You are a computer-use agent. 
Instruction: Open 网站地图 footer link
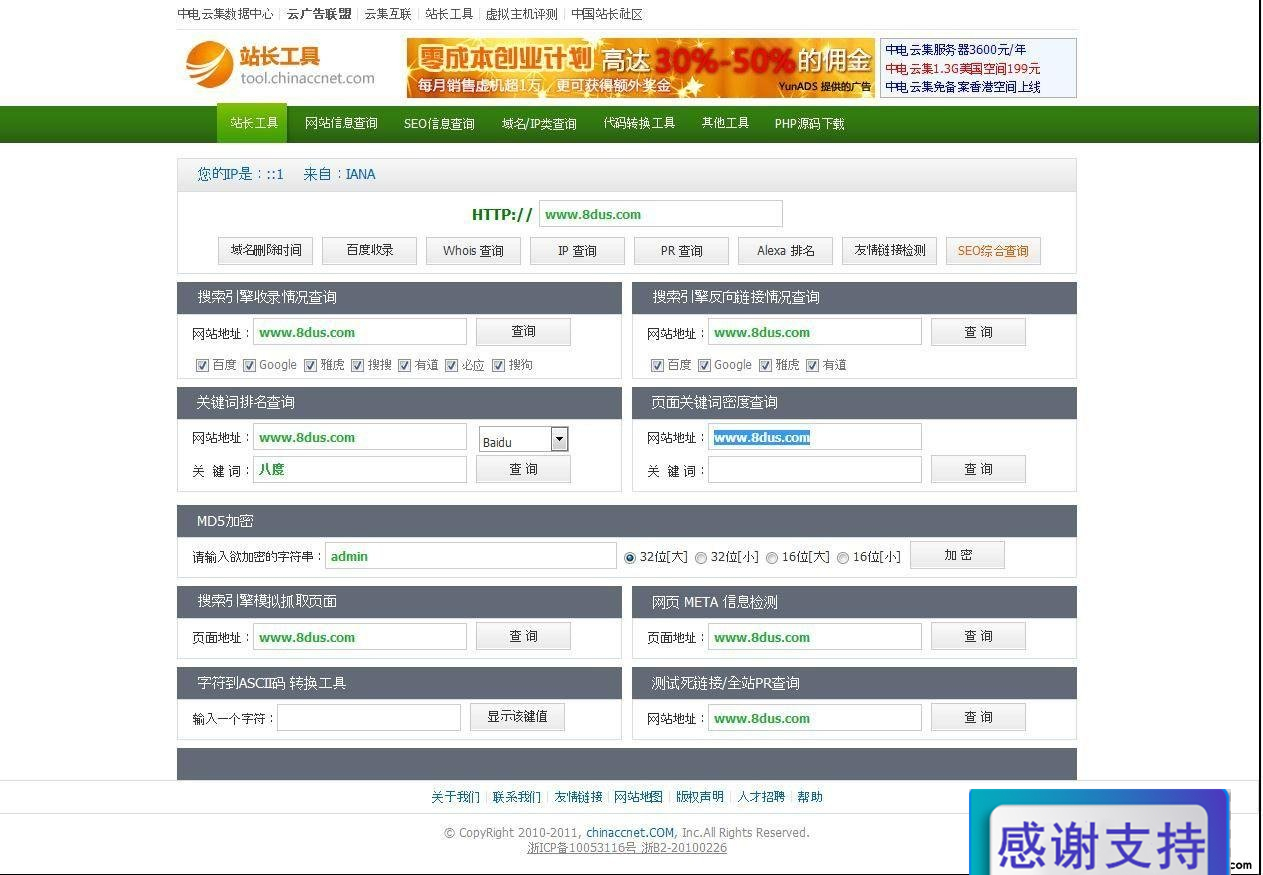[639, 797]
